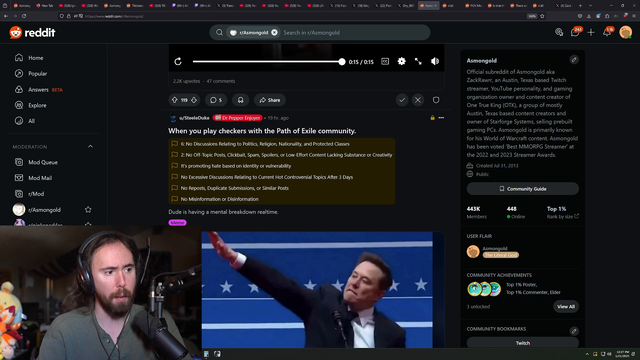
Task: Seek on the video progress slider
Action: [x=268, y=62]
